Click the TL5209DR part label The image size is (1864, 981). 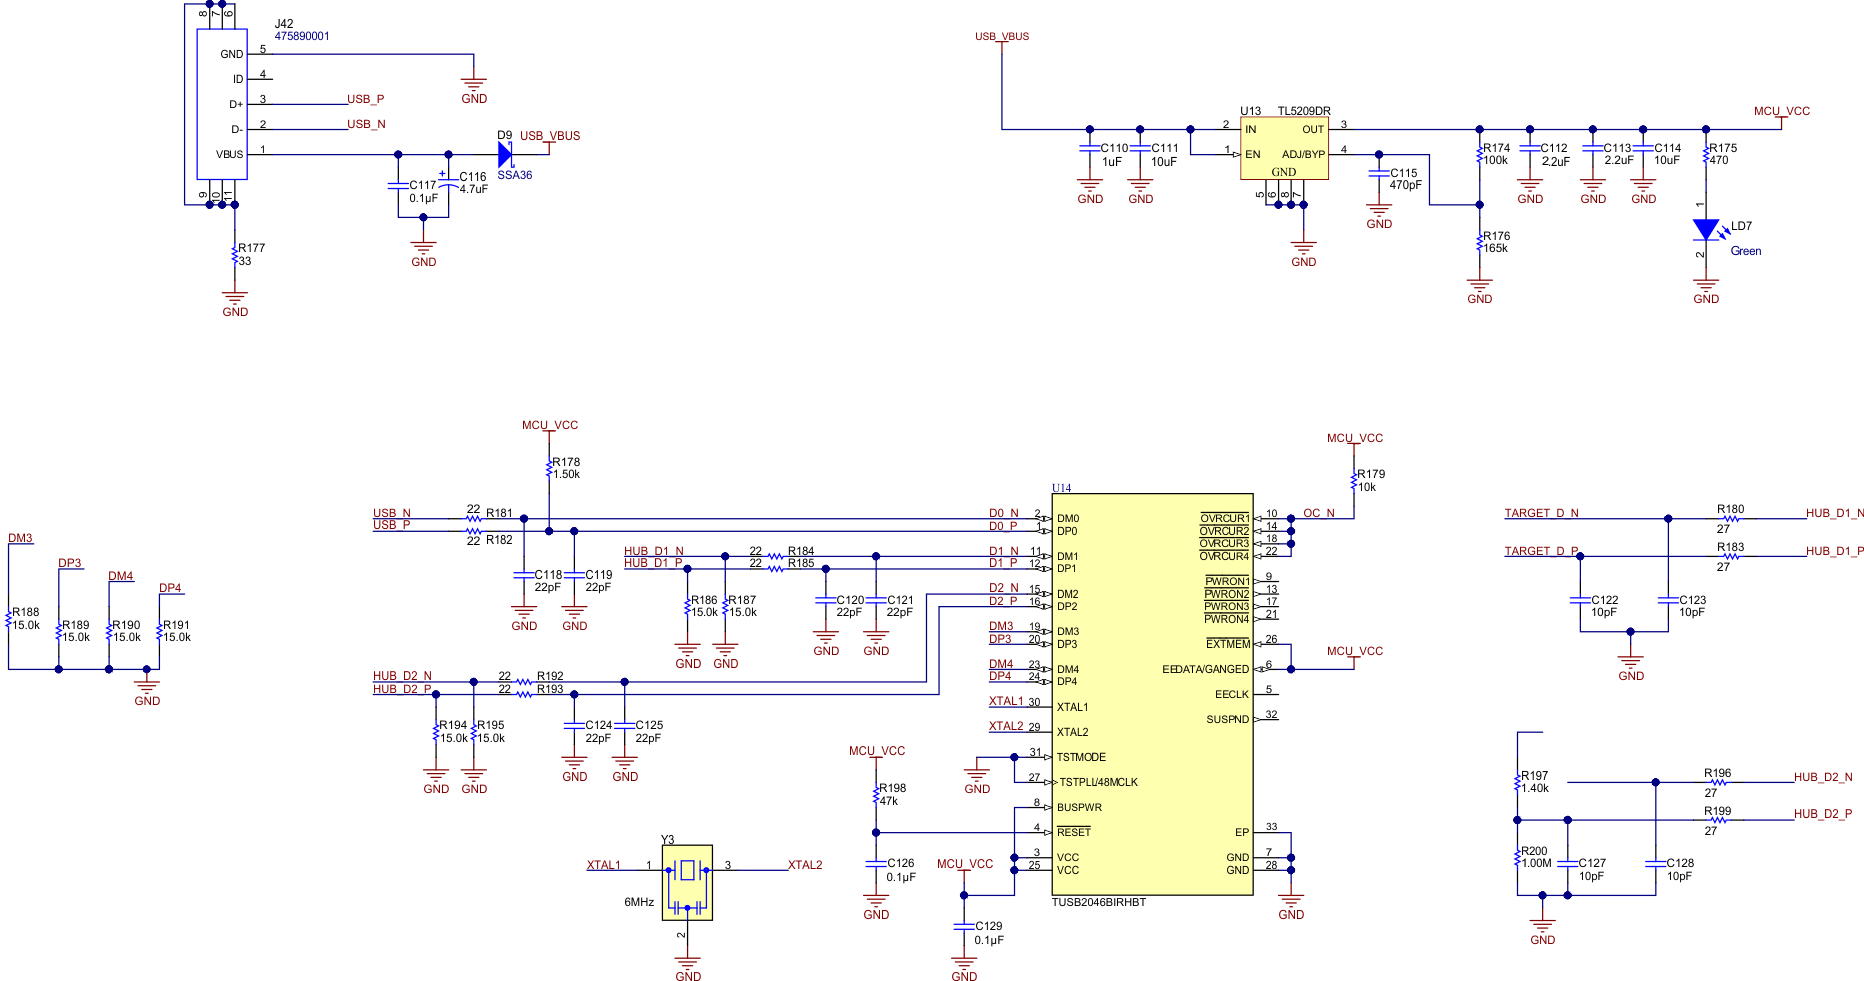(1304, 111)
